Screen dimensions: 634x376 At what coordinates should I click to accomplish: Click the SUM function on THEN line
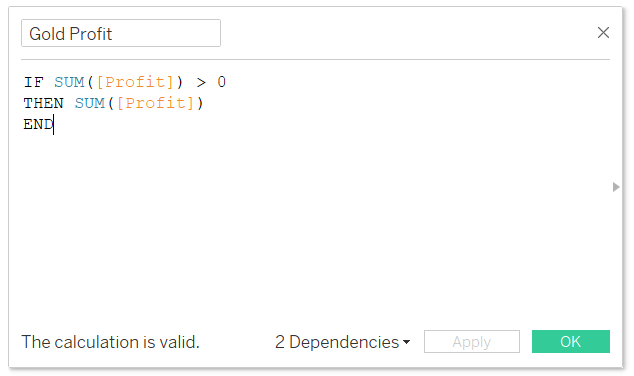pyautogui.click(x=89, y=103)
